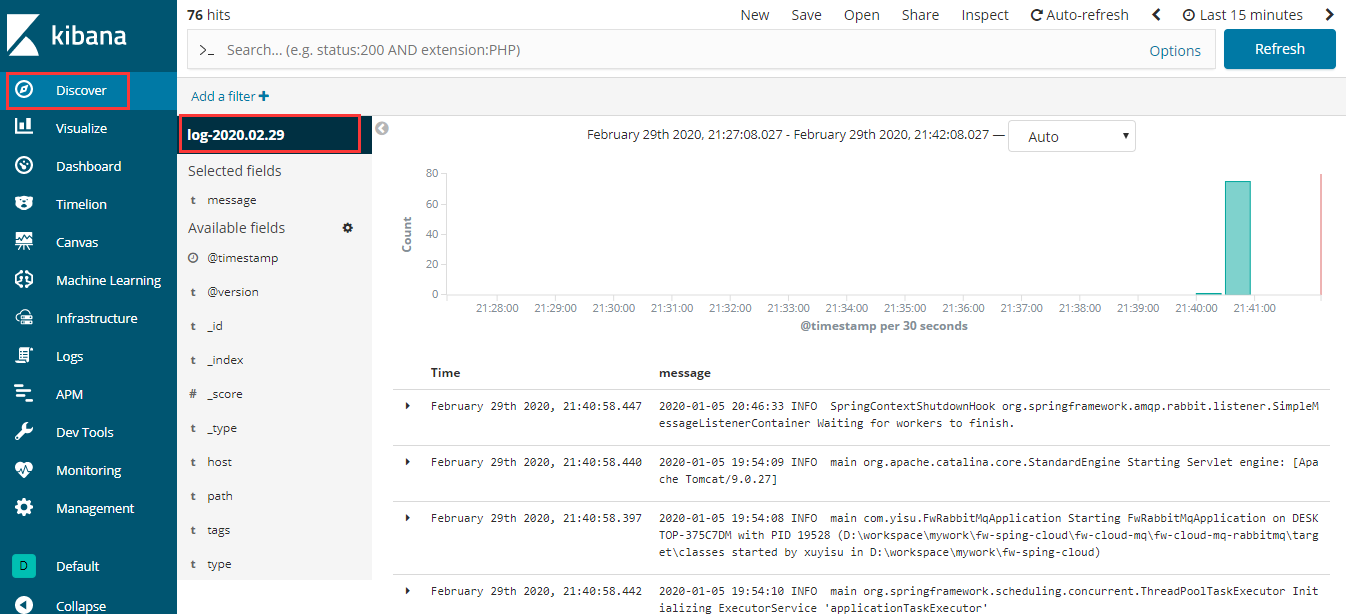
Task: Open the Inspect menu item
Action: pos(985,15)
